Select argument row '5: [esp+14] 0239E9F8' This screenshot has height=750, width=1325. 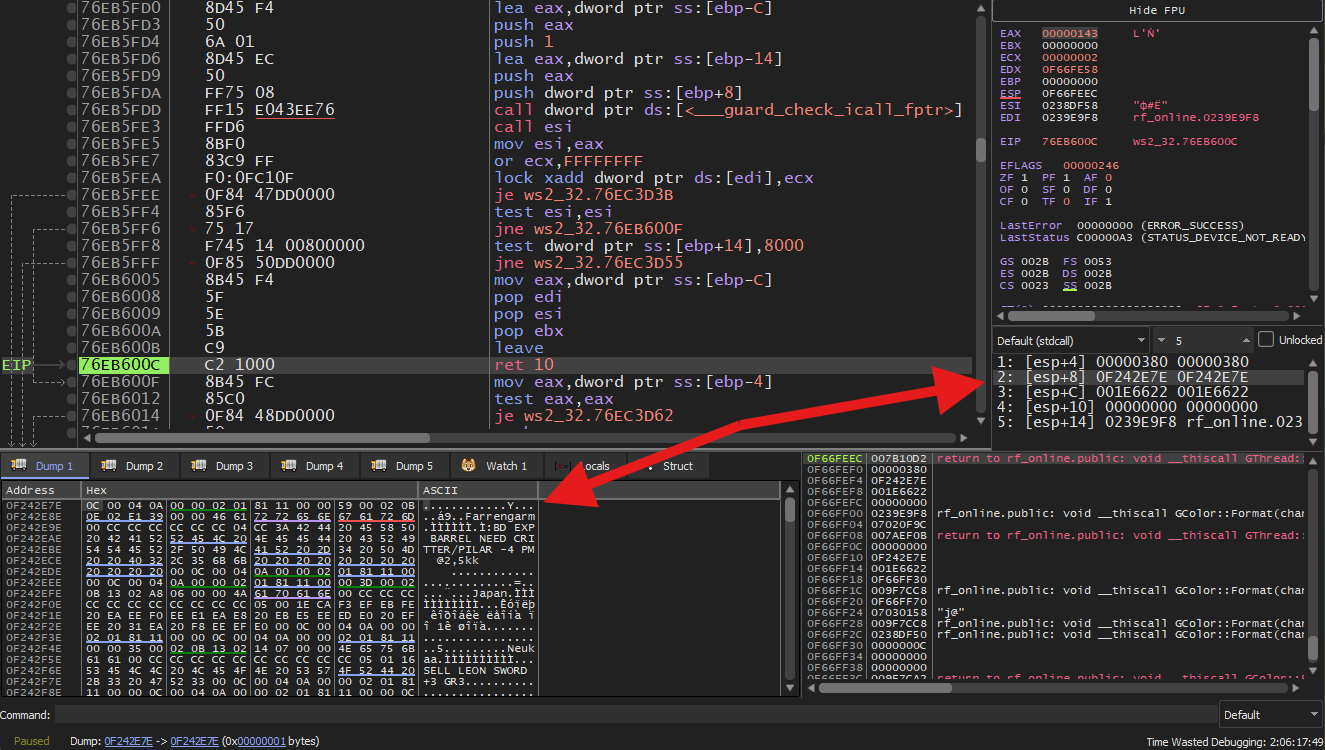[x=1150, y=422]
